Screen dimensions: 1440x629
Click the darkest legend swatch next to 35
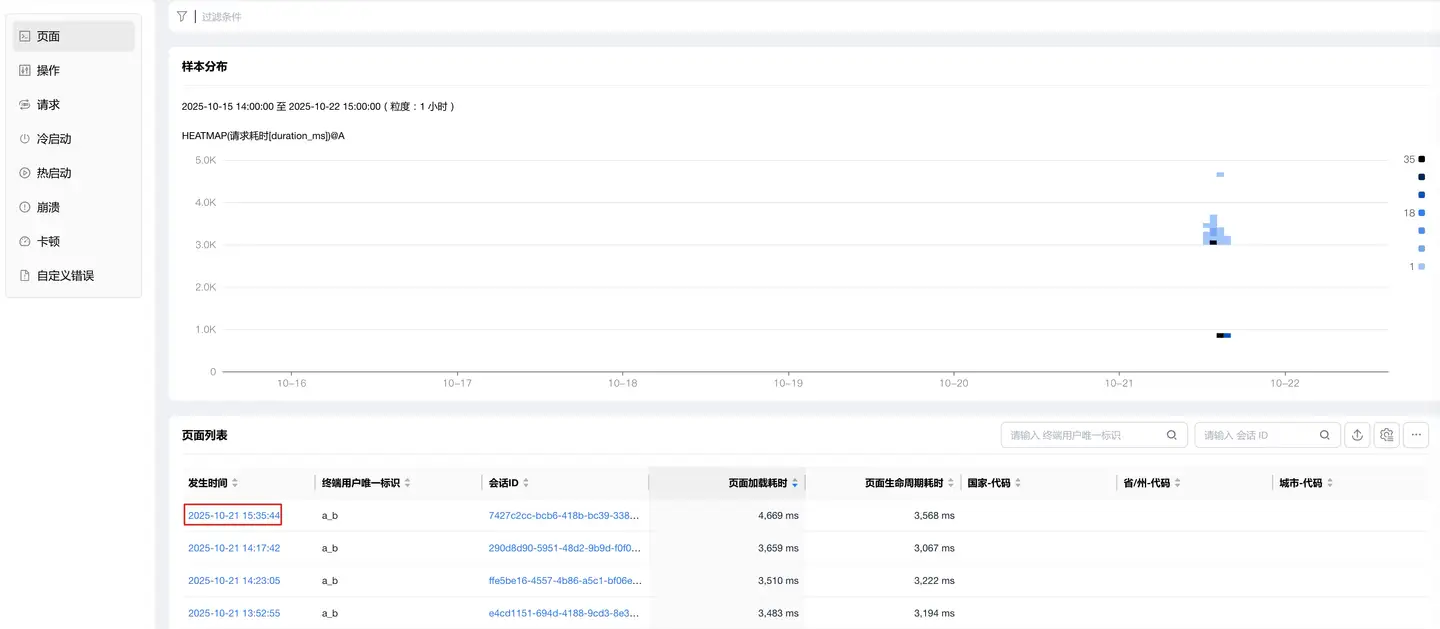pos(1422,159)
